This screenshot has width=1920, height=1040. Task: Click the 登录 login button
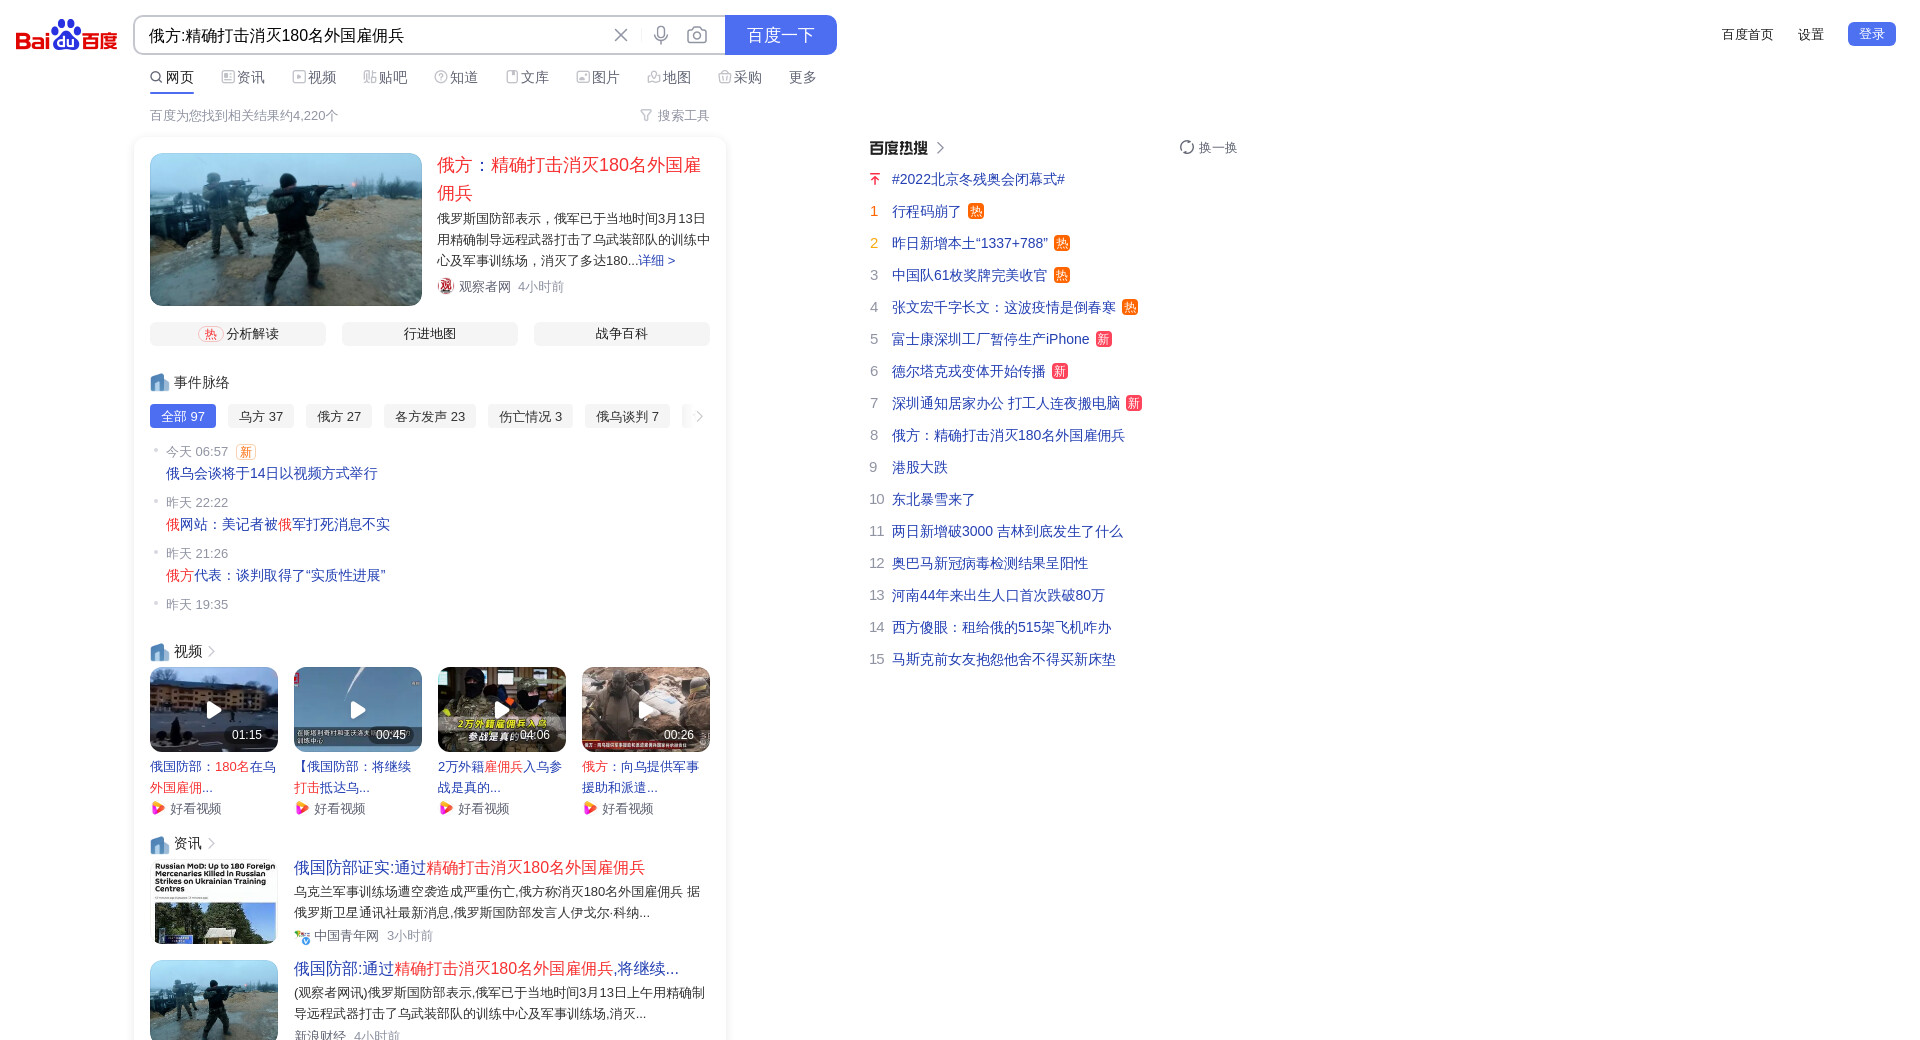1871,34
